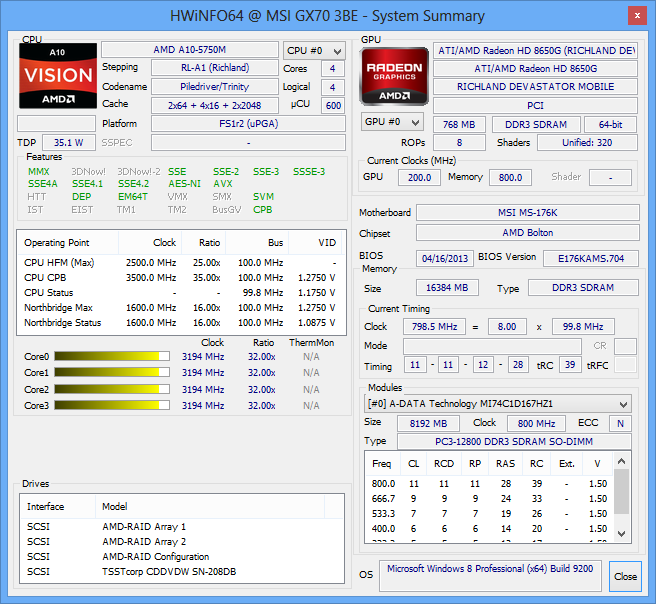Click the GPU clock value 200.0
Screen dimensions: 656x604
point(419,177)
